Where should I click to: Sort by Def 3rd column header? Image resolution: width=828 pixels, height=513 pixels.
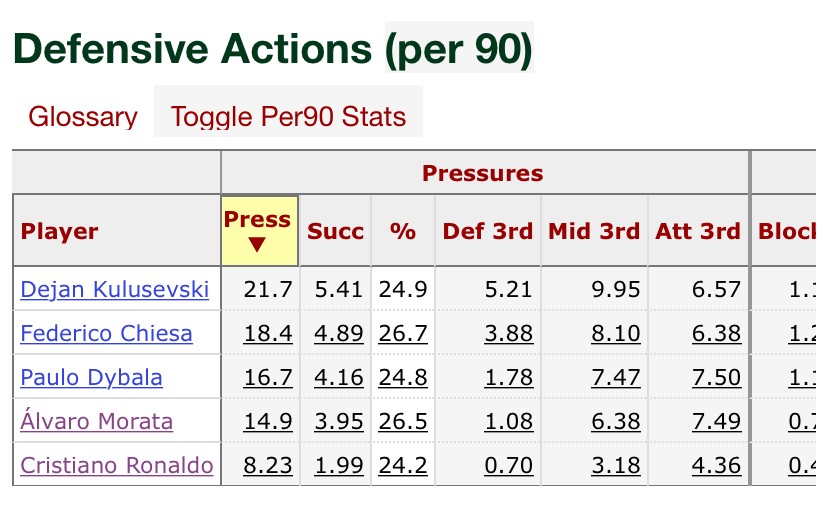pyautogui.click(x=488, y=232)
